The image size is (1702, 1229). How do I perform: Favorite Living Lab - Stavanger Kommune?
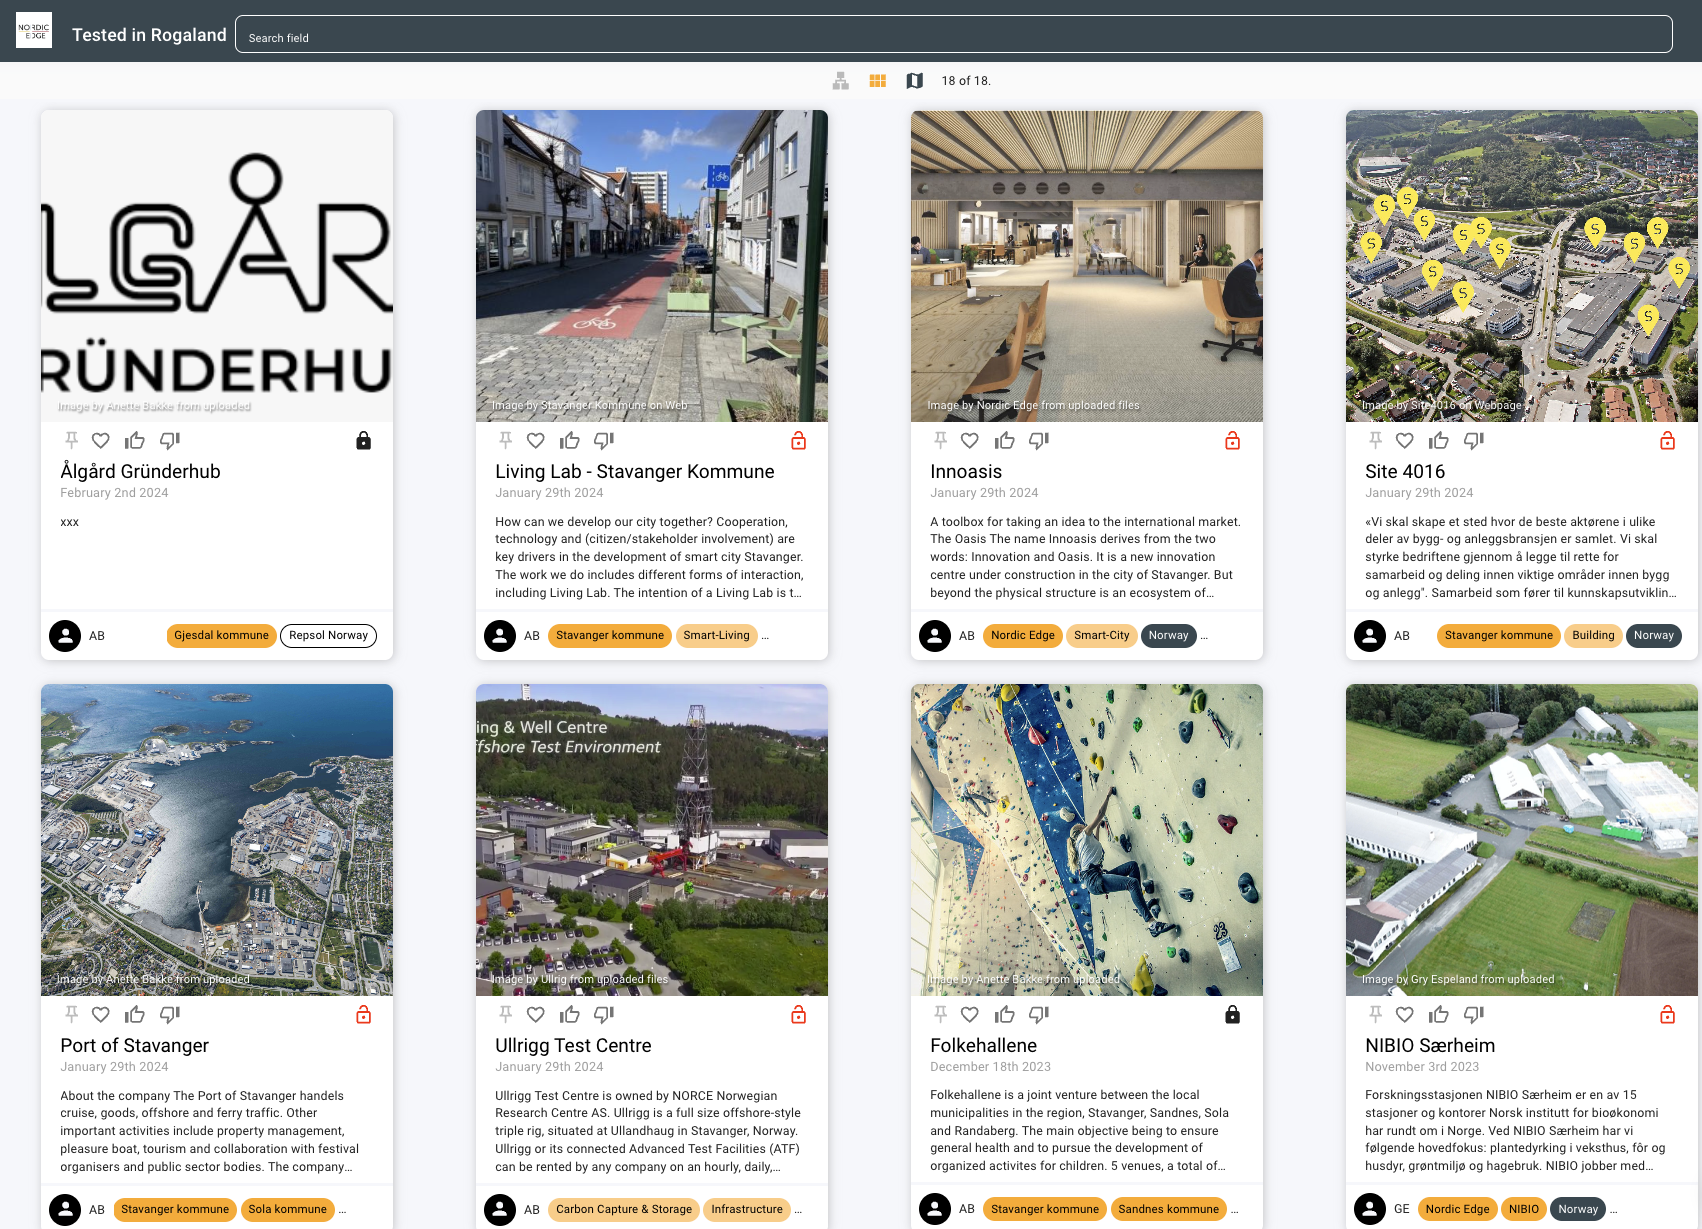point(536,440)
